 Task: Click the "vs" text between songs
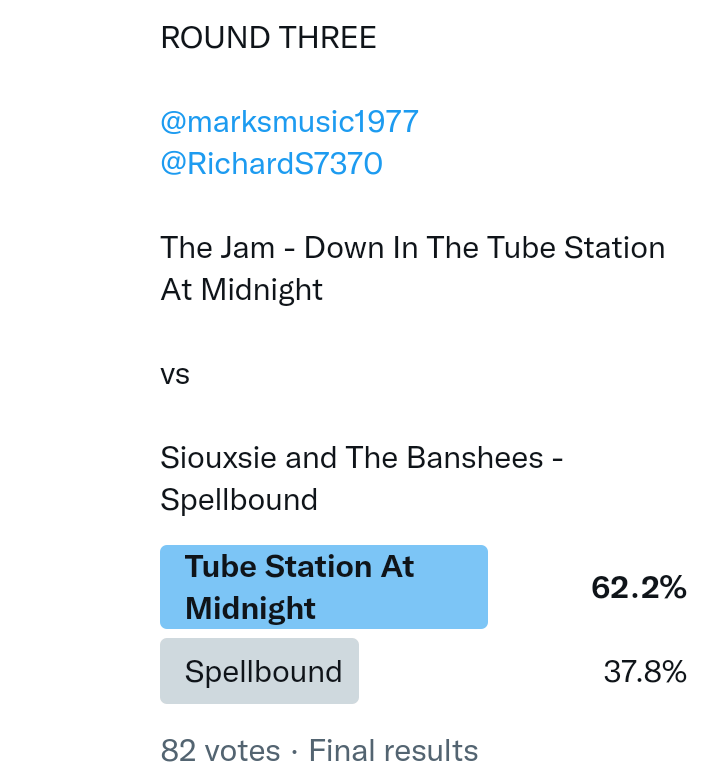(x=175, y=374)
